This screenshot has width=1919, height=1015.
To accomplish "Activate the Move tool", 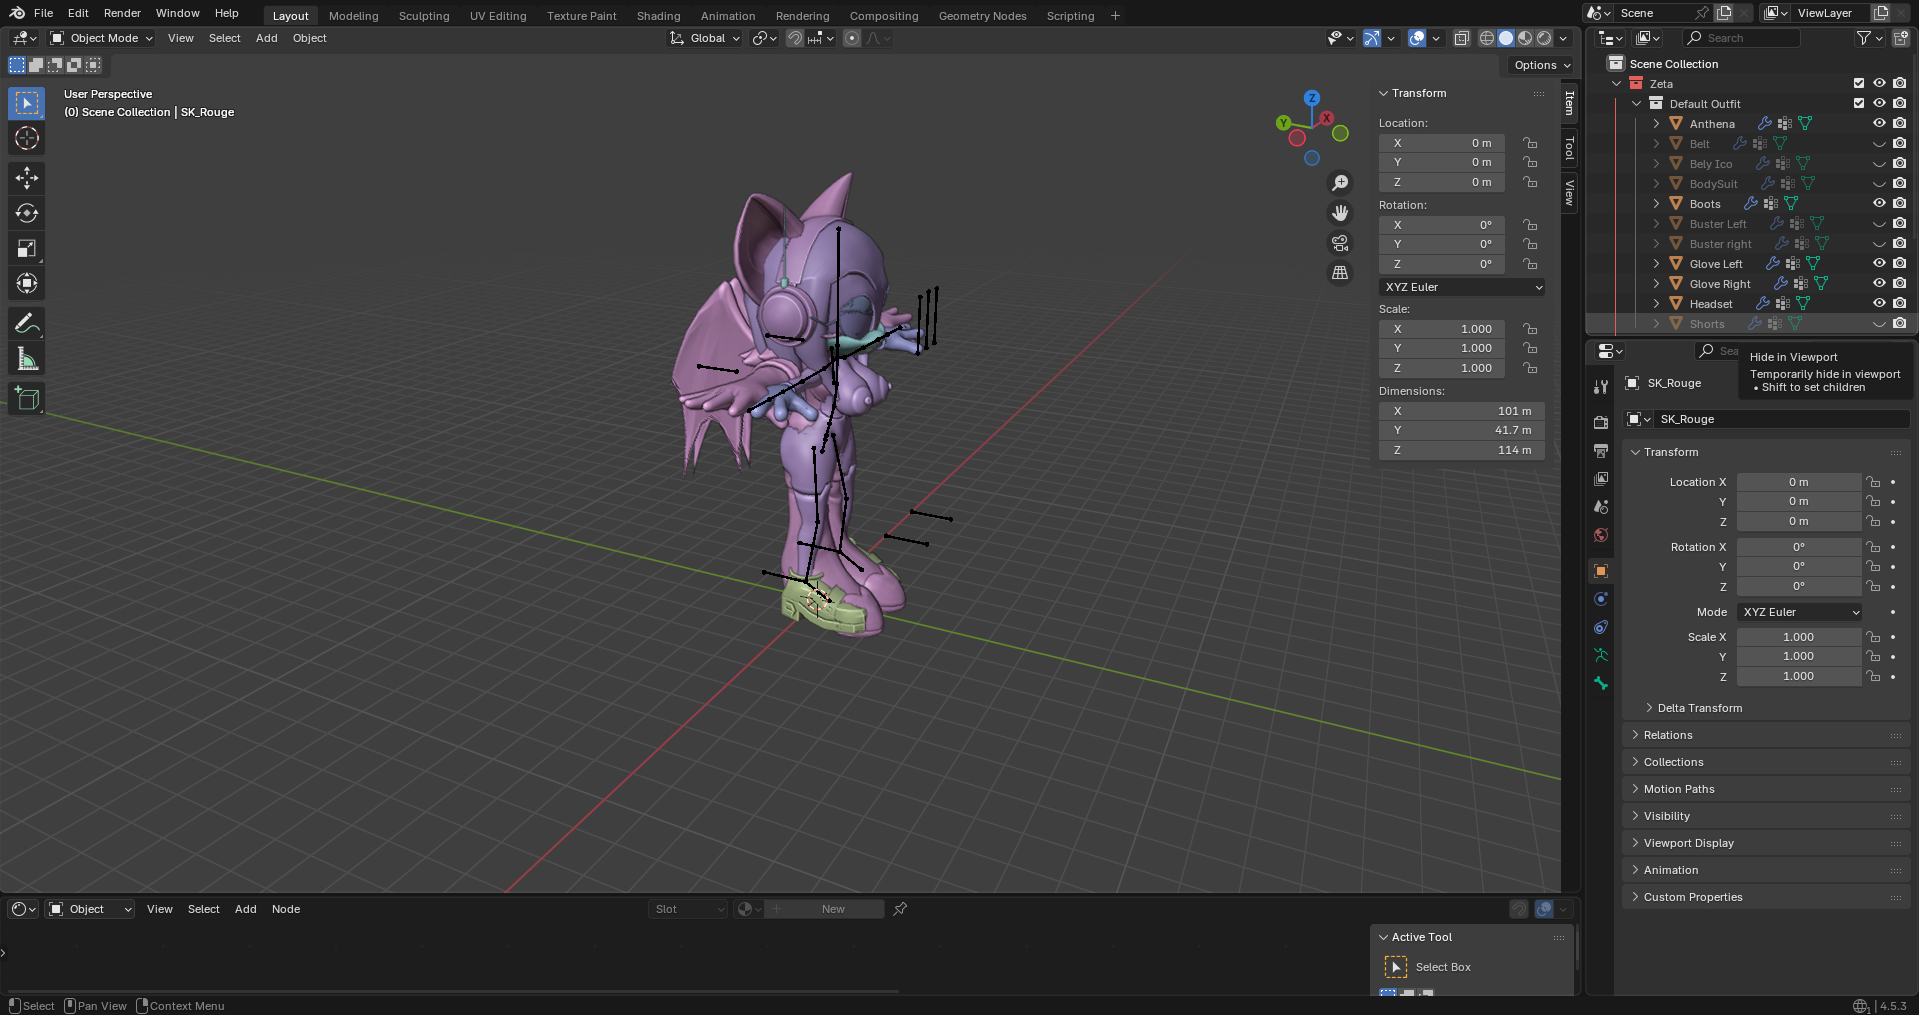I will click(x=27, y=178).
